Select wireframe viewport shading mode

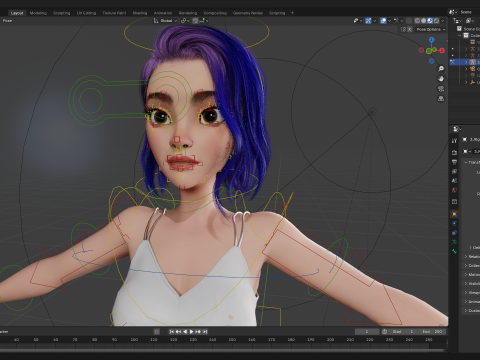click(x=417, y=21)
